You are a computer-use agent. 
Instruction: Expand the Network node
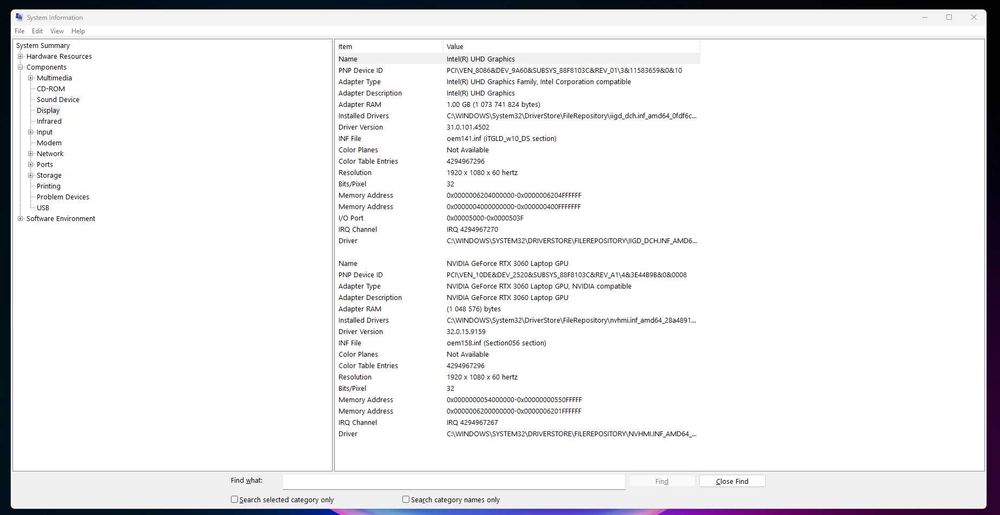[31, 154]
